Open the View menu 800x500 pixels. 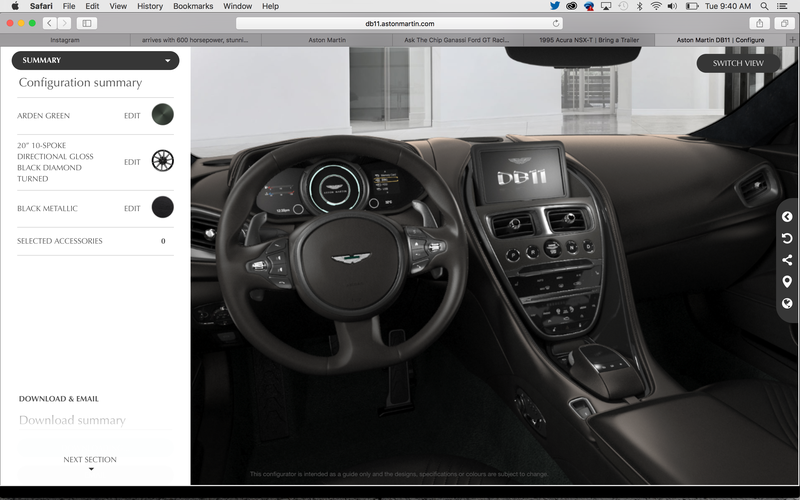118,6
